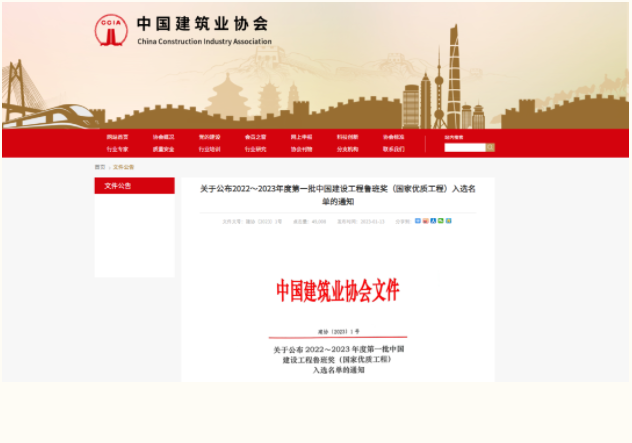The width and height of the screenshot is (632, 443).
Task: Click the document number 建协〔2023〕1号 under the red heading
Action: [338, 332]
